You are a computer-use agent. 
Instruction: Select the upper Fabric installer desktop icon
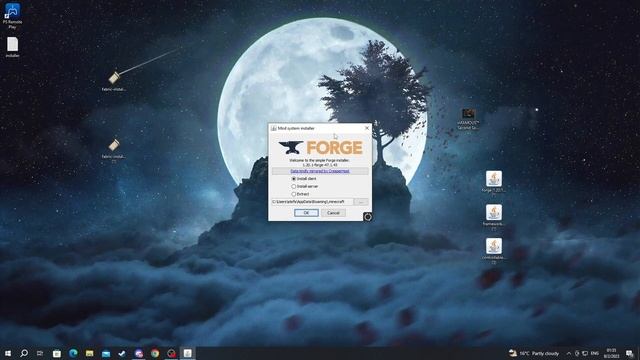point(114,81)
